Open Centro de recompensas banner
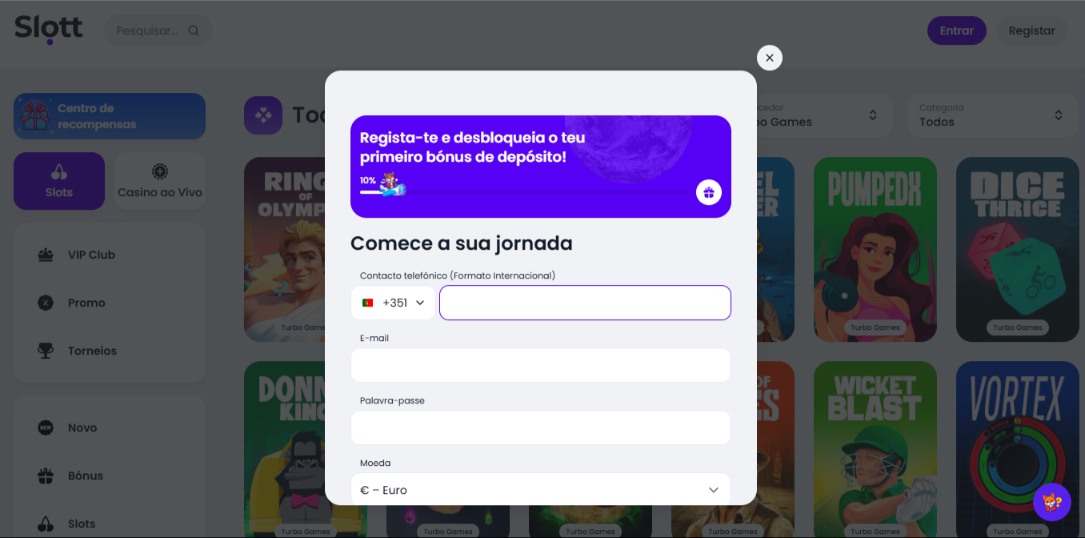Image resolution: width=1085 pixels, height=538 pixels. pyautogui.click(x=109, y=116)
